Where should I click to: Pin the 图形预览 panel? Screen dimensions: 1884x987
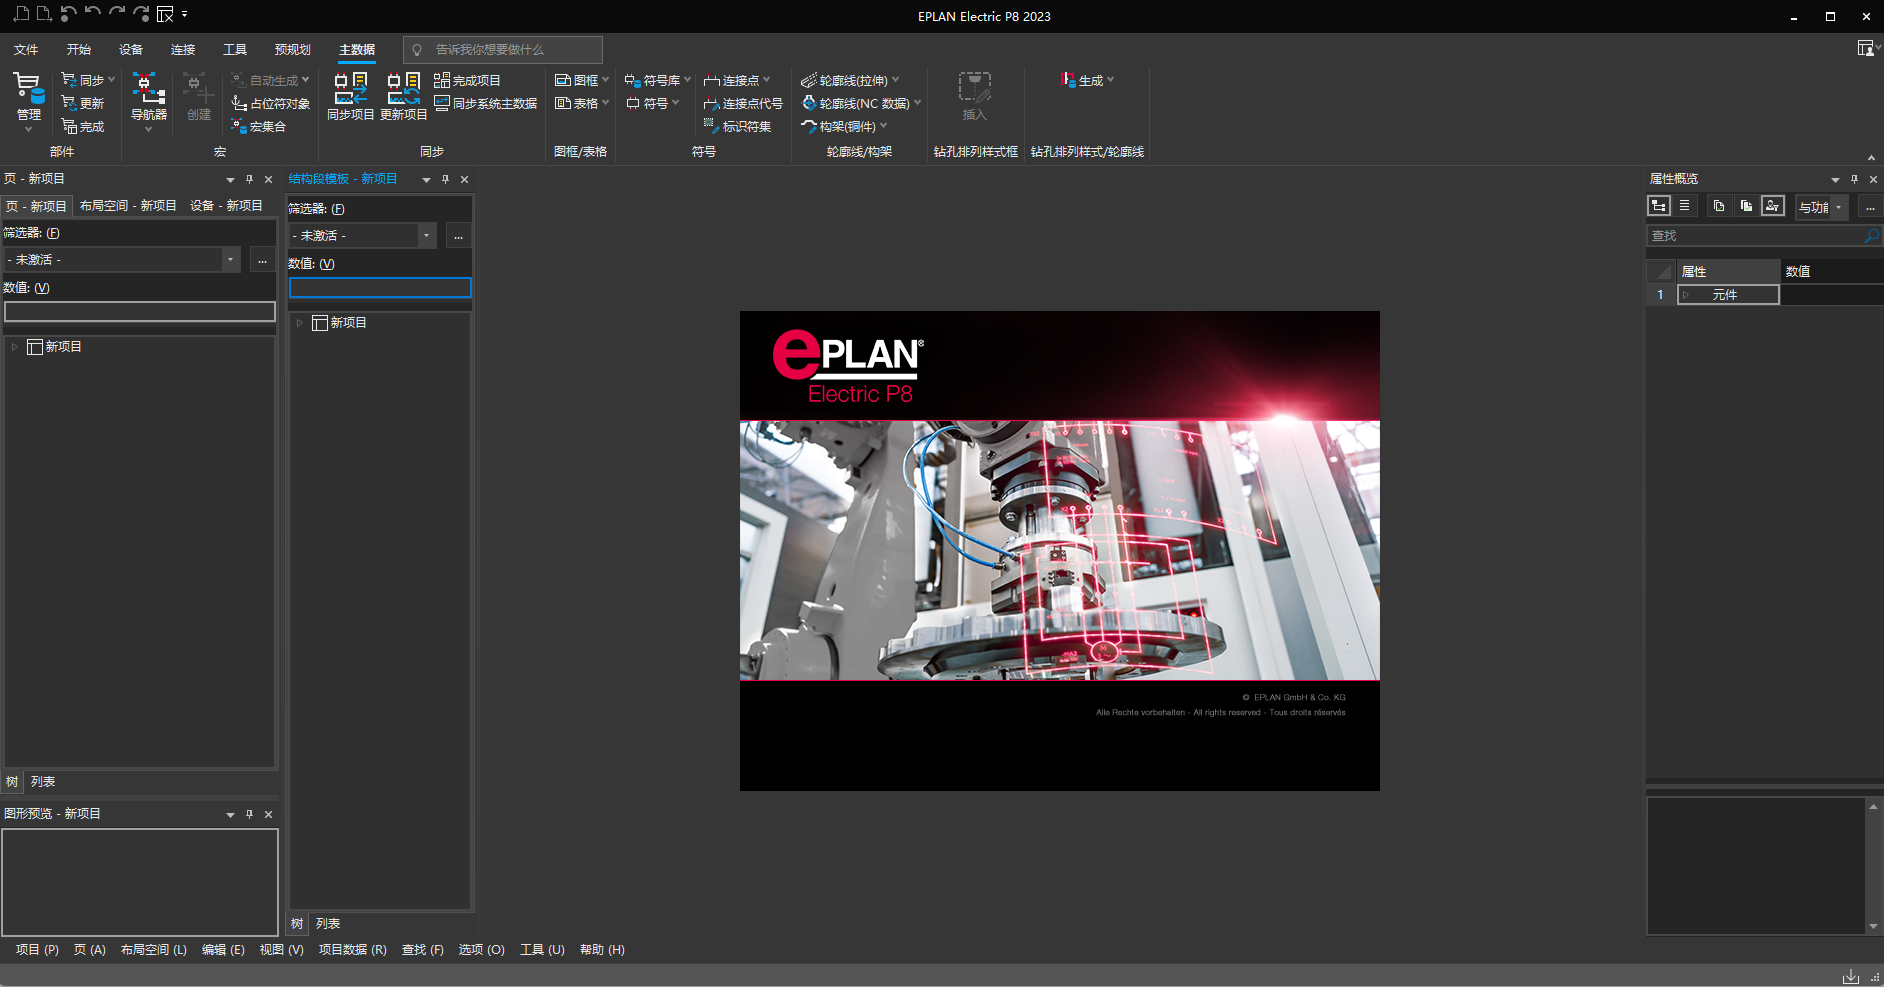tap(249, 814)
